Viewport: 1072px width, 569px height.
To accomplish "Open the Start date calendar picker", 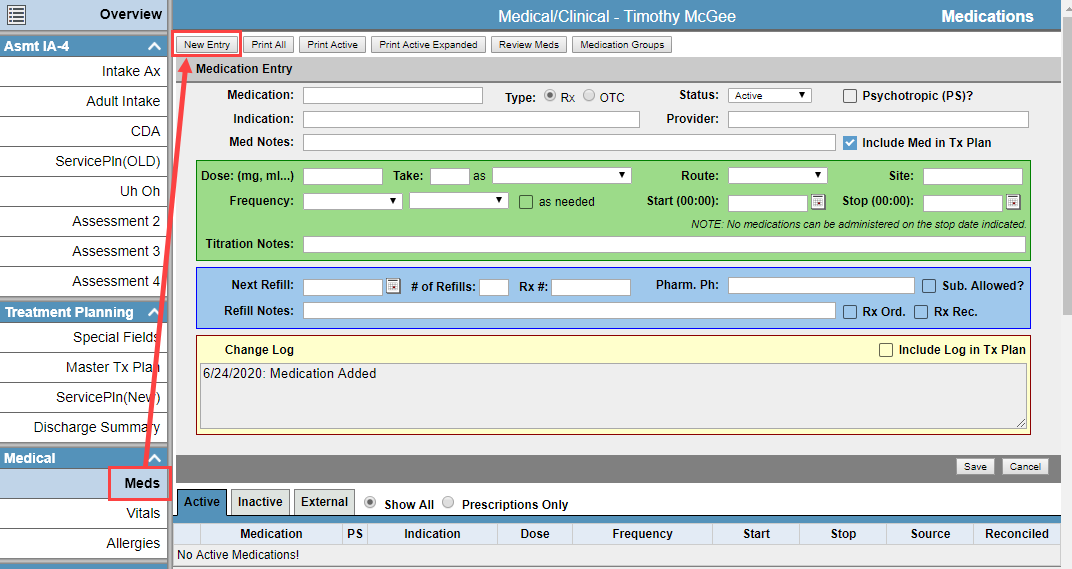I will (818, 202).
